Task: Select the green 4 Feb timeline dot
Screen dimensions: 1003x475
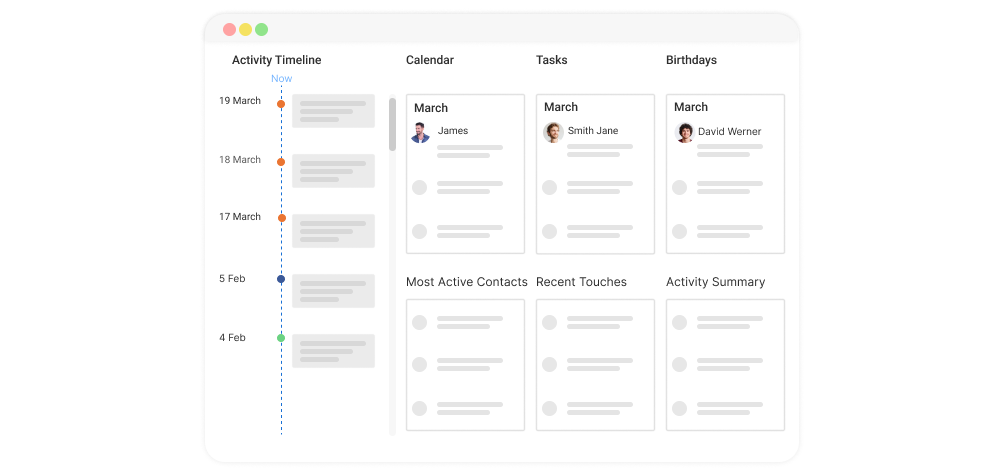Action: pos(281,338)
